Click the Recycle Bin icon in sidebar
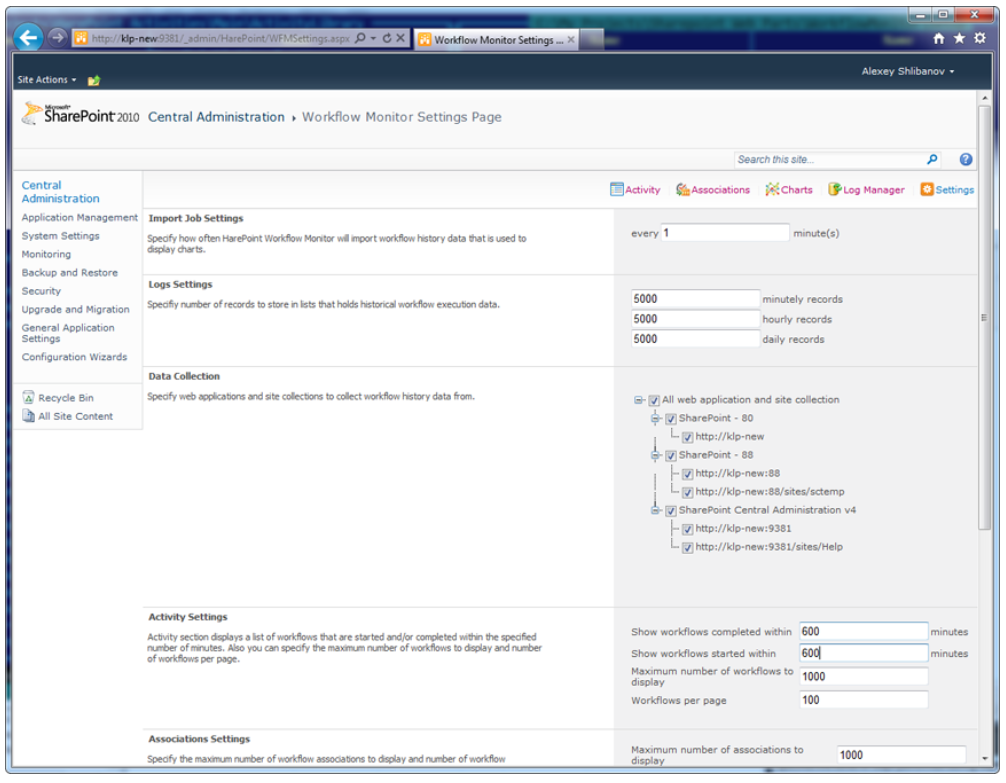 click(28, 397)
